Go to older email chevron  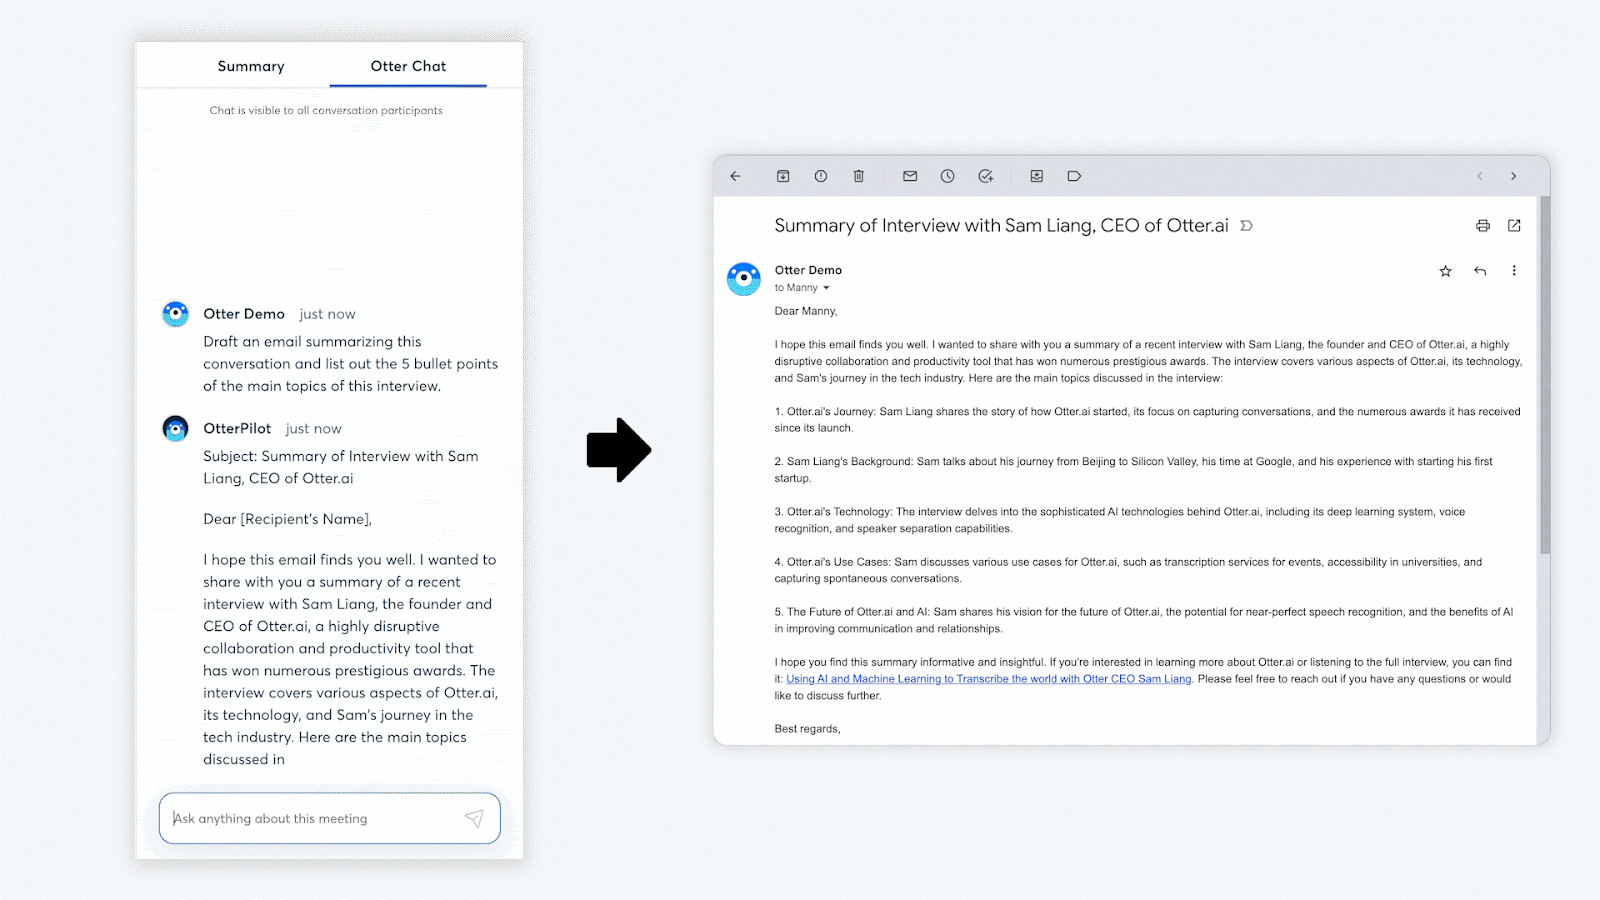[x=1514, y=176]
